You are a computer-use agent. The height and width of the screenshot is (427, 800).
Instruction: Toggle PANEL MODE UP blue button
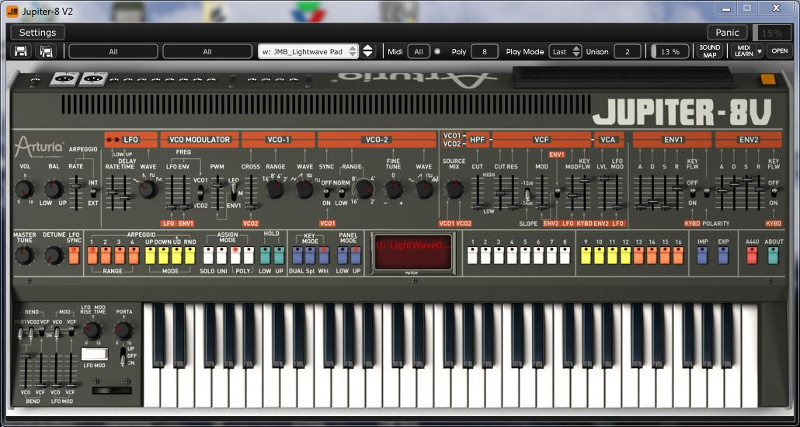click(x=356, y=256)
